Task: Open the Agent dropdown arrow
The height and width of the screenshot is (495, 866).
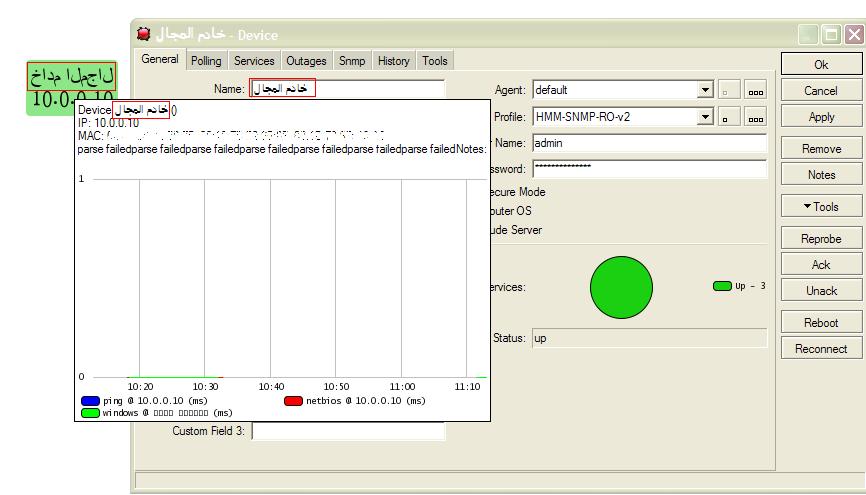Action: pyautogui.click(x=705, y=89)
